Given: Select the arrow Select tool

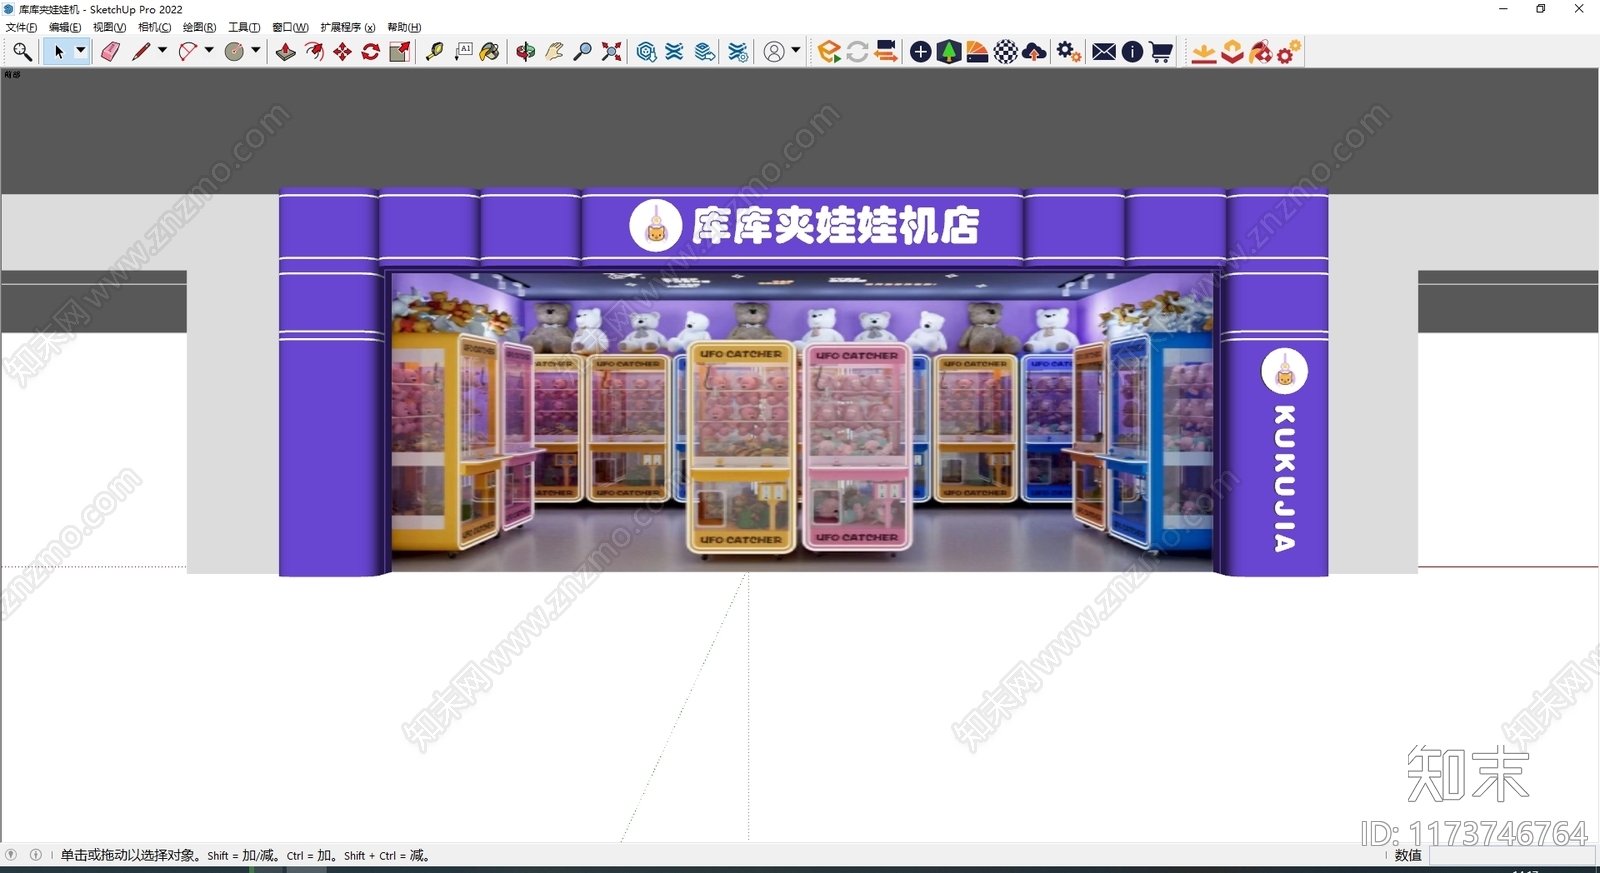Looking at the screenshot, I should click(x=59, y=52).
